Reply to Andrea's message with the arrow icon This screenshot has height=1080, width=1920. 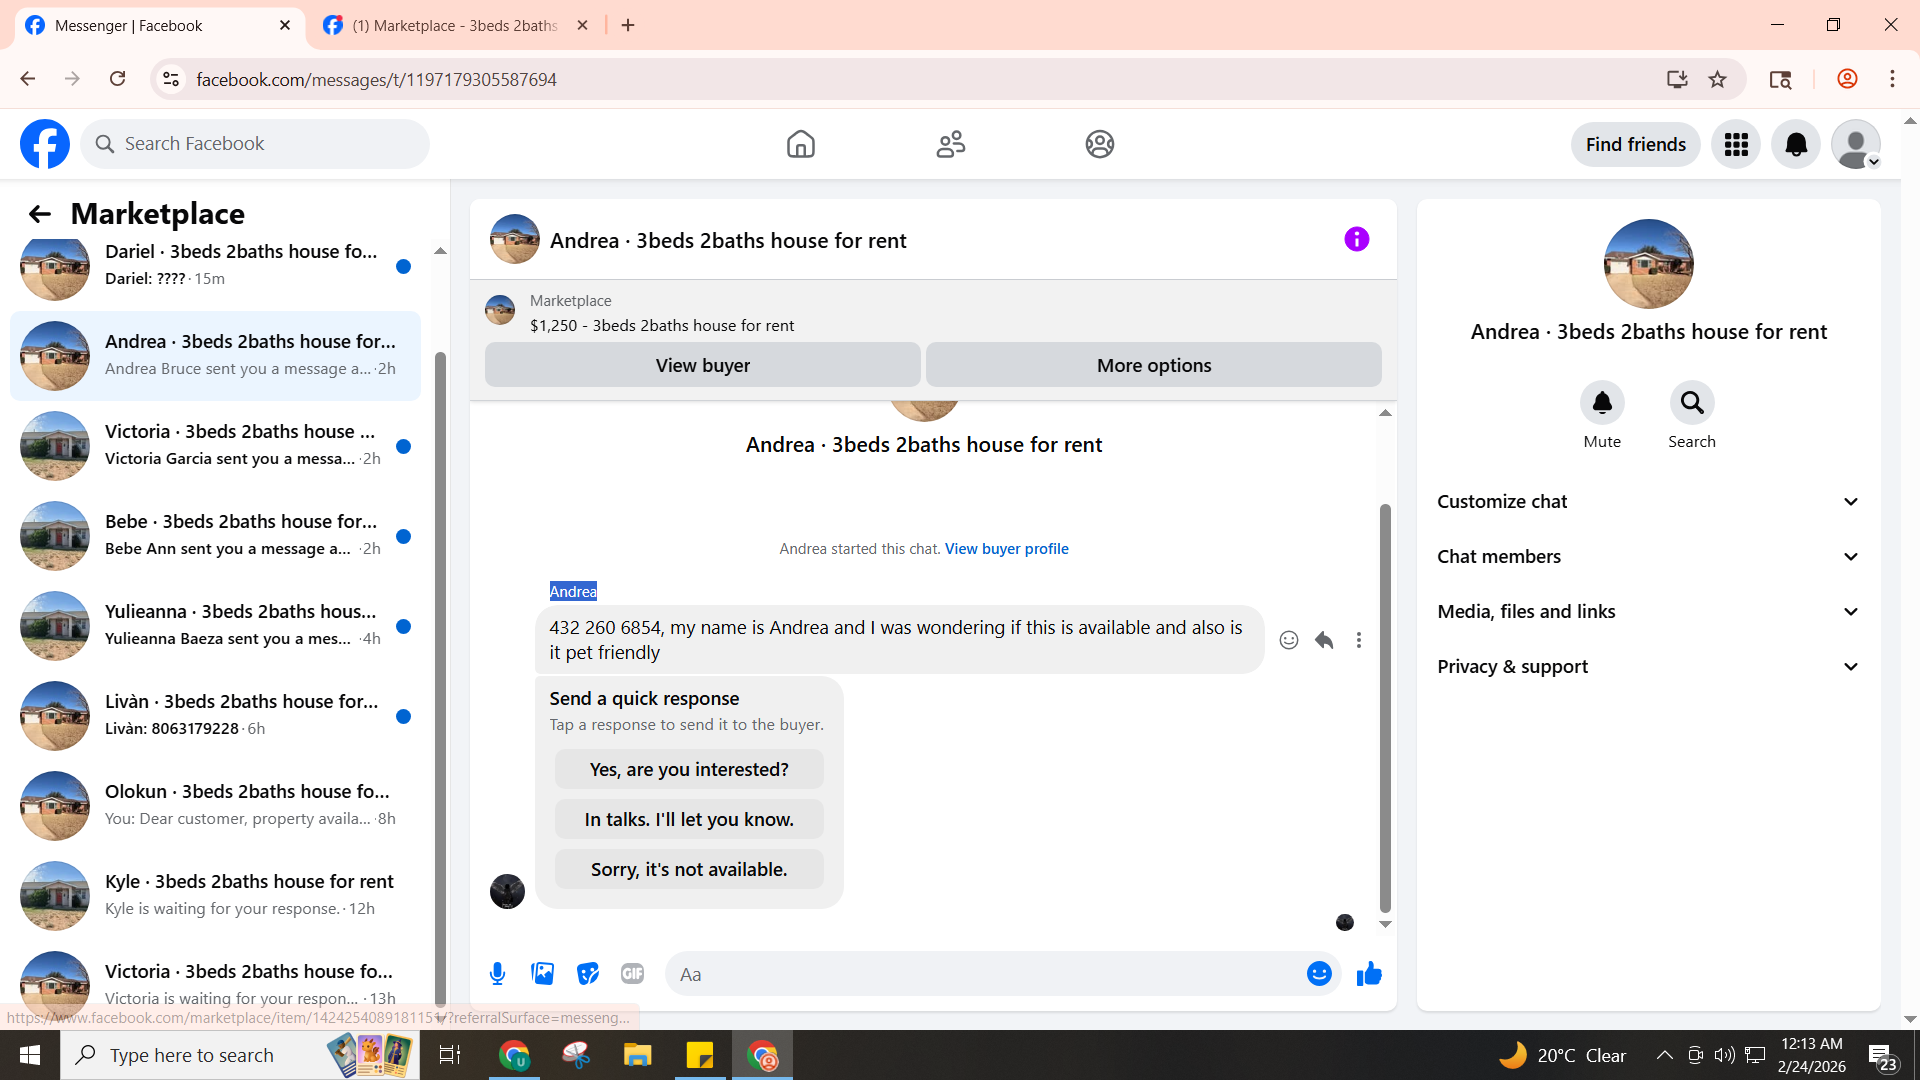coord(1324,640)
